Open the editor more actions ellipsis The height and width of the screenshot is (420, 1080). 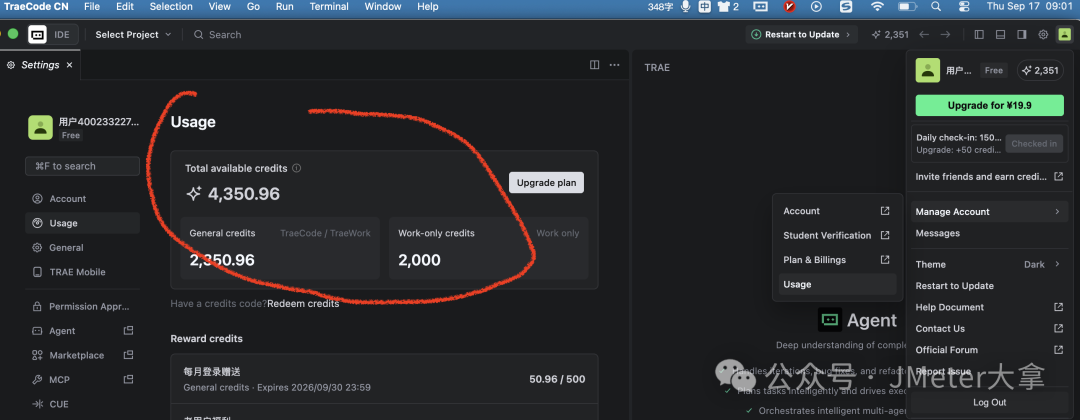pyautogui.click(x=614, y=65)
